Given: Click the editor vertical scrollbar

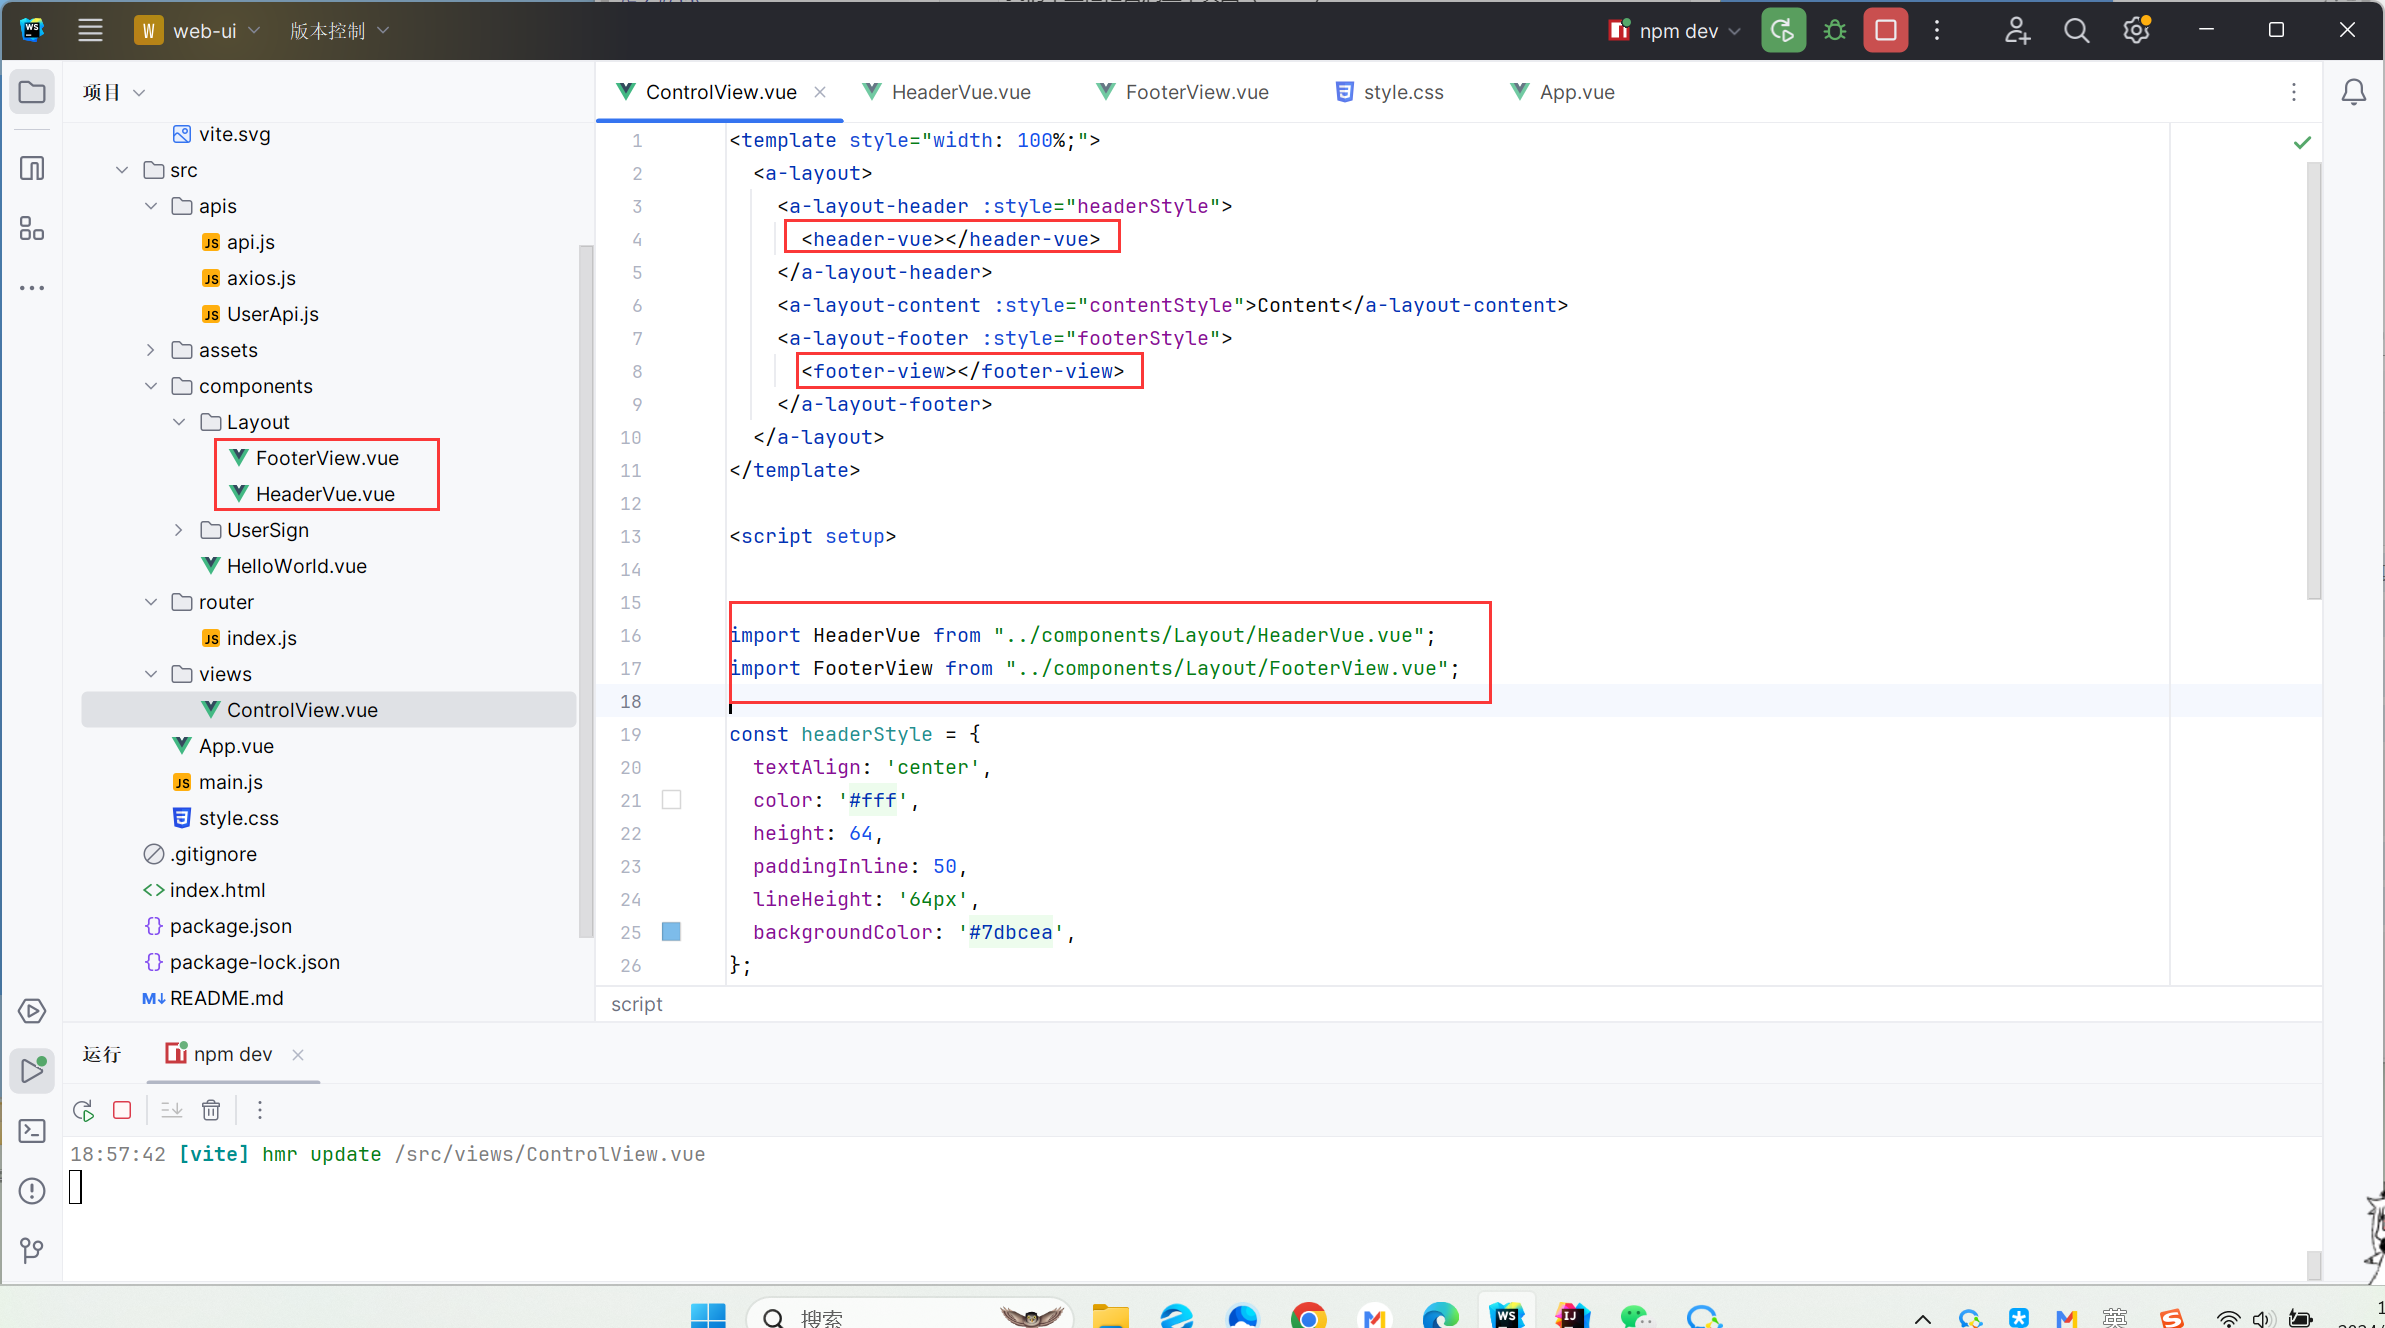Looking at the screenshot, I should coord(2313,380).
